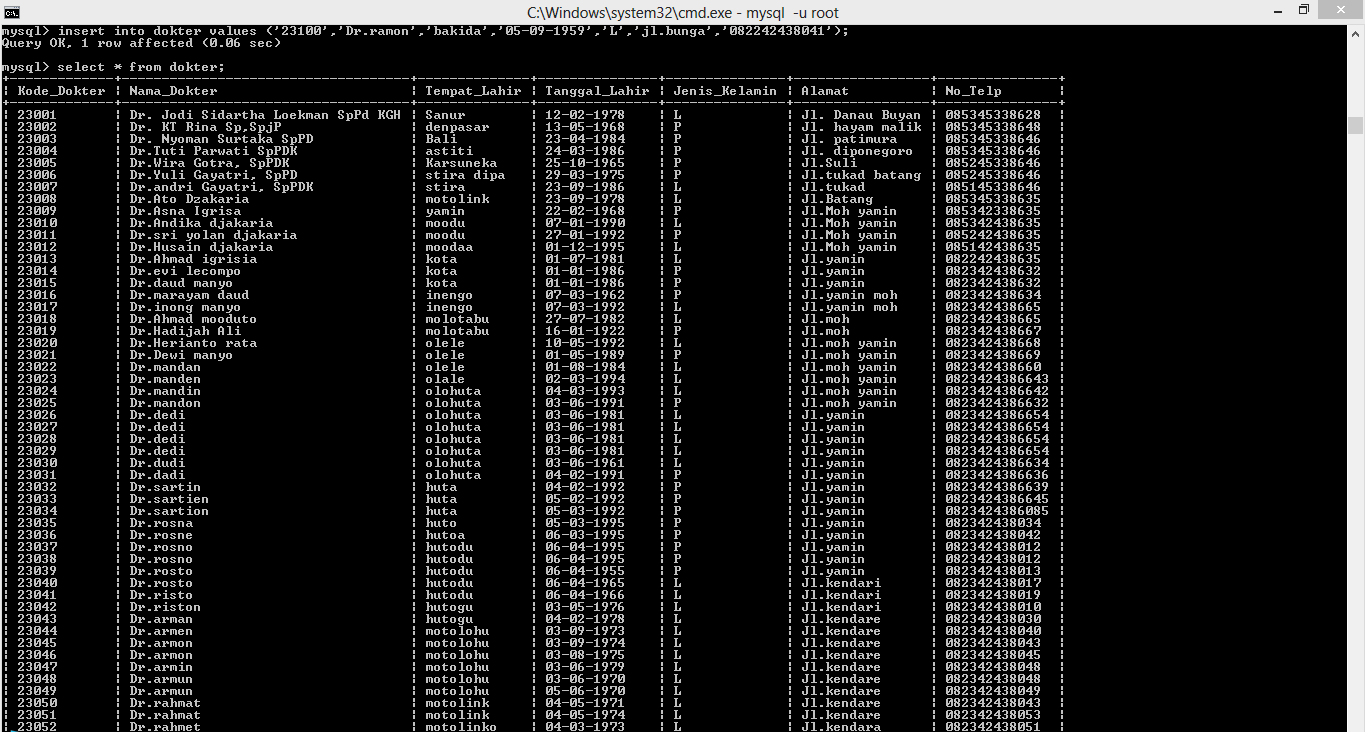Click the Query OK result line

click(x=141, y=43)
